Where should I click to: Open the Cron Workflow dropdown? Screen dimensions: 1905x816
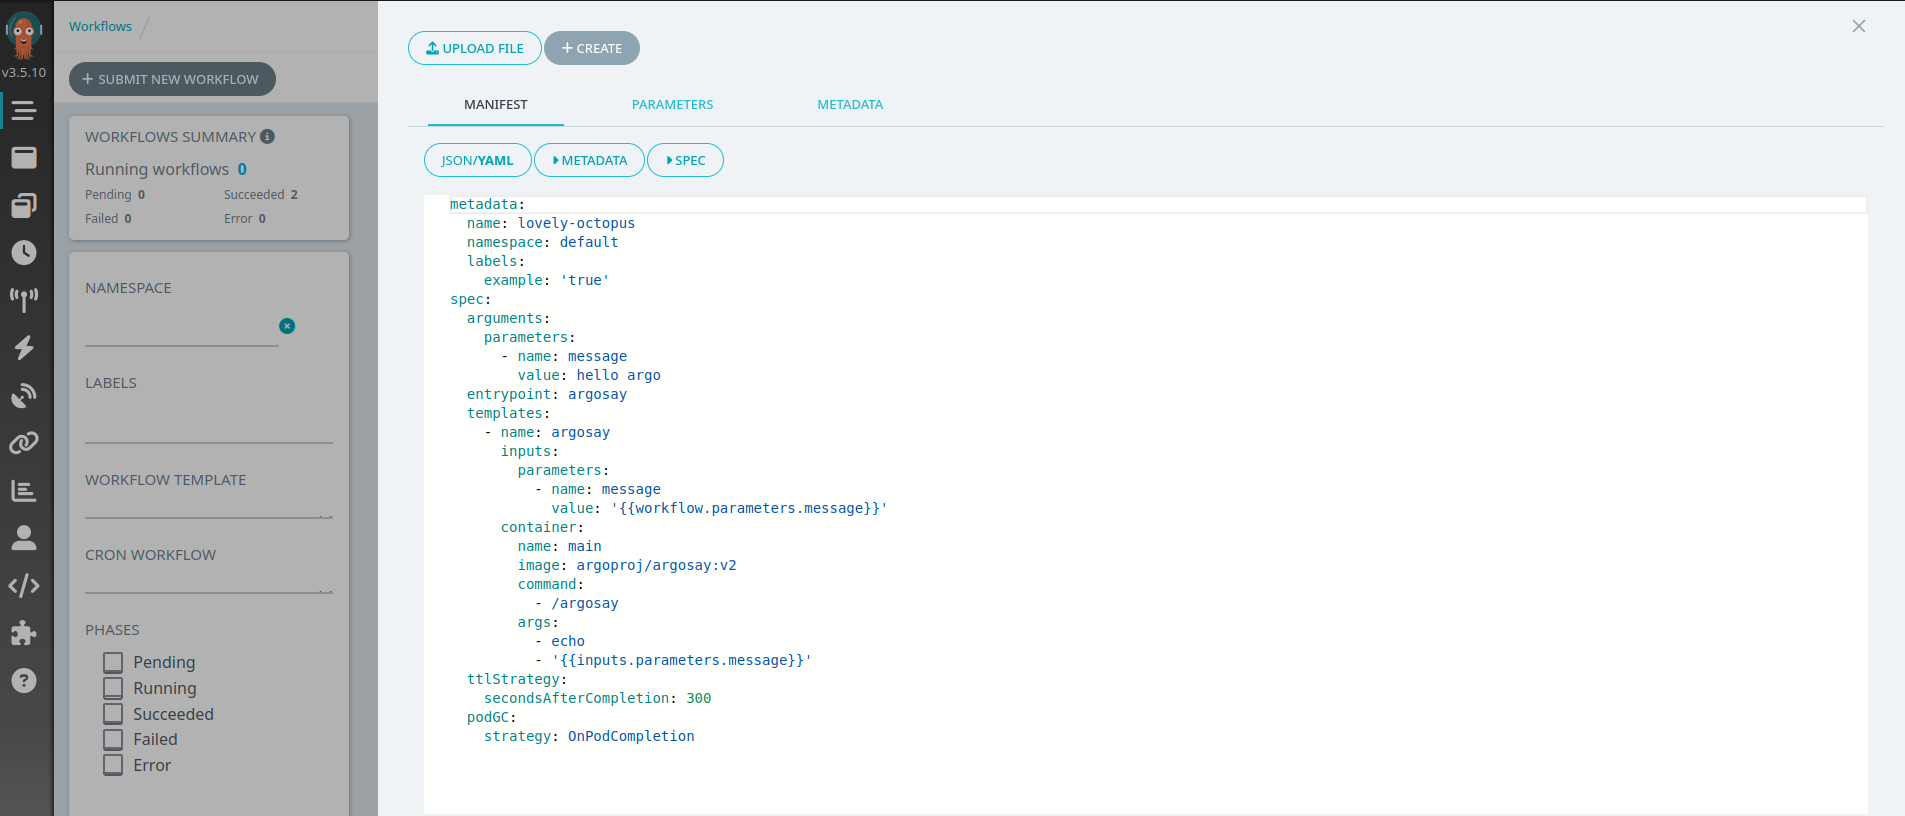(209, 582)
